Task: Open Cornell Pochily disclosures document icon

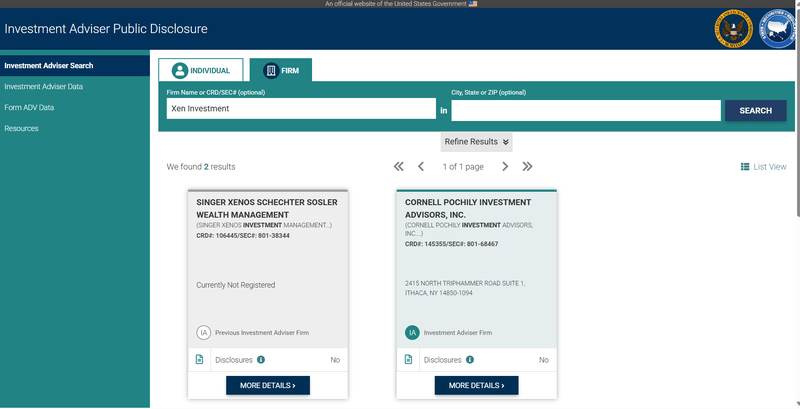Action: pos(408,360)
